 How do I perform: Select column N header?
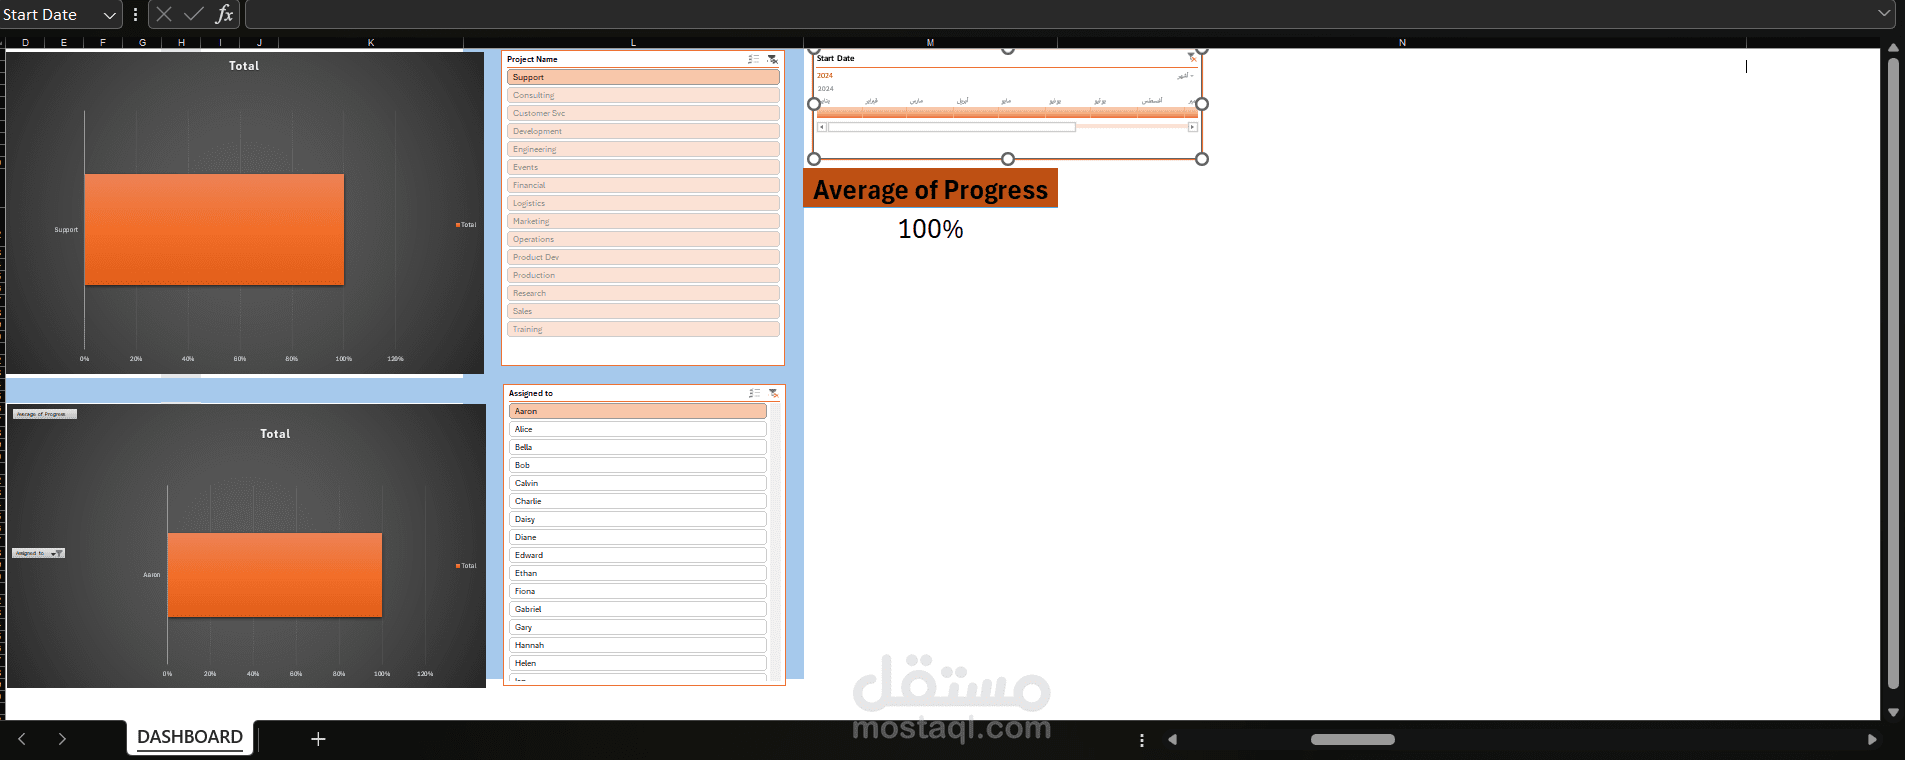(1402, 42)
